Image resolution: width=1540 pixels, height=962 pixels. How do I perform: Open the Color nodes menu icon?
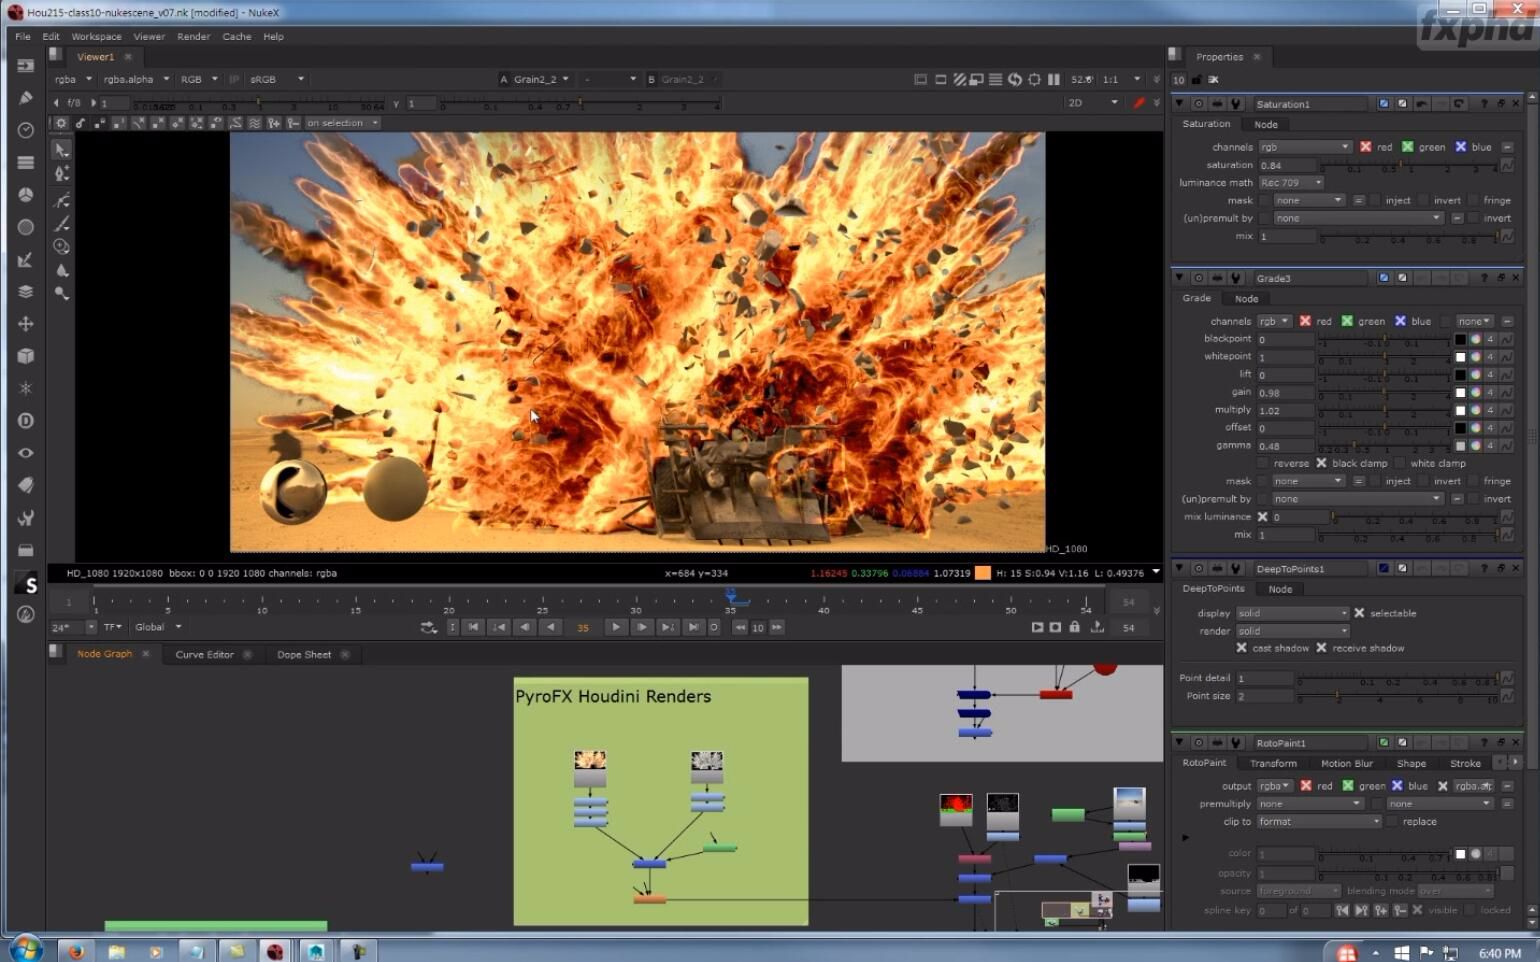pyautogui.click(x=26, y=194)
